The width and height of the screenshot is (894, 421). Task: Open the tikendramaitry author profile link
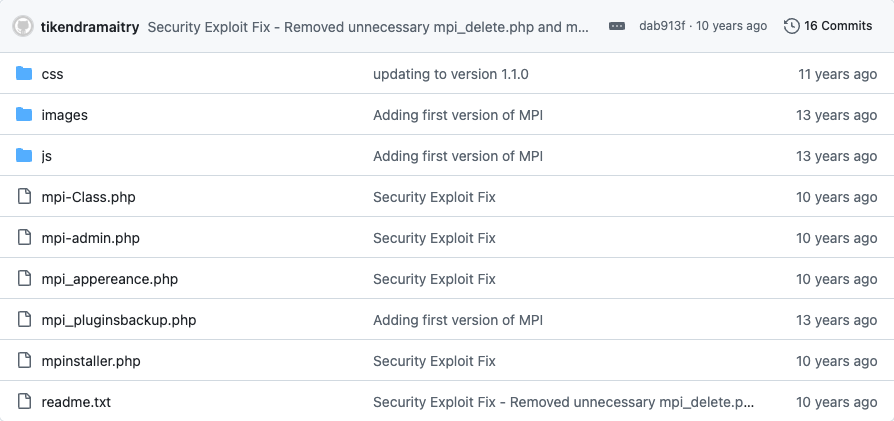click(90, 26)
